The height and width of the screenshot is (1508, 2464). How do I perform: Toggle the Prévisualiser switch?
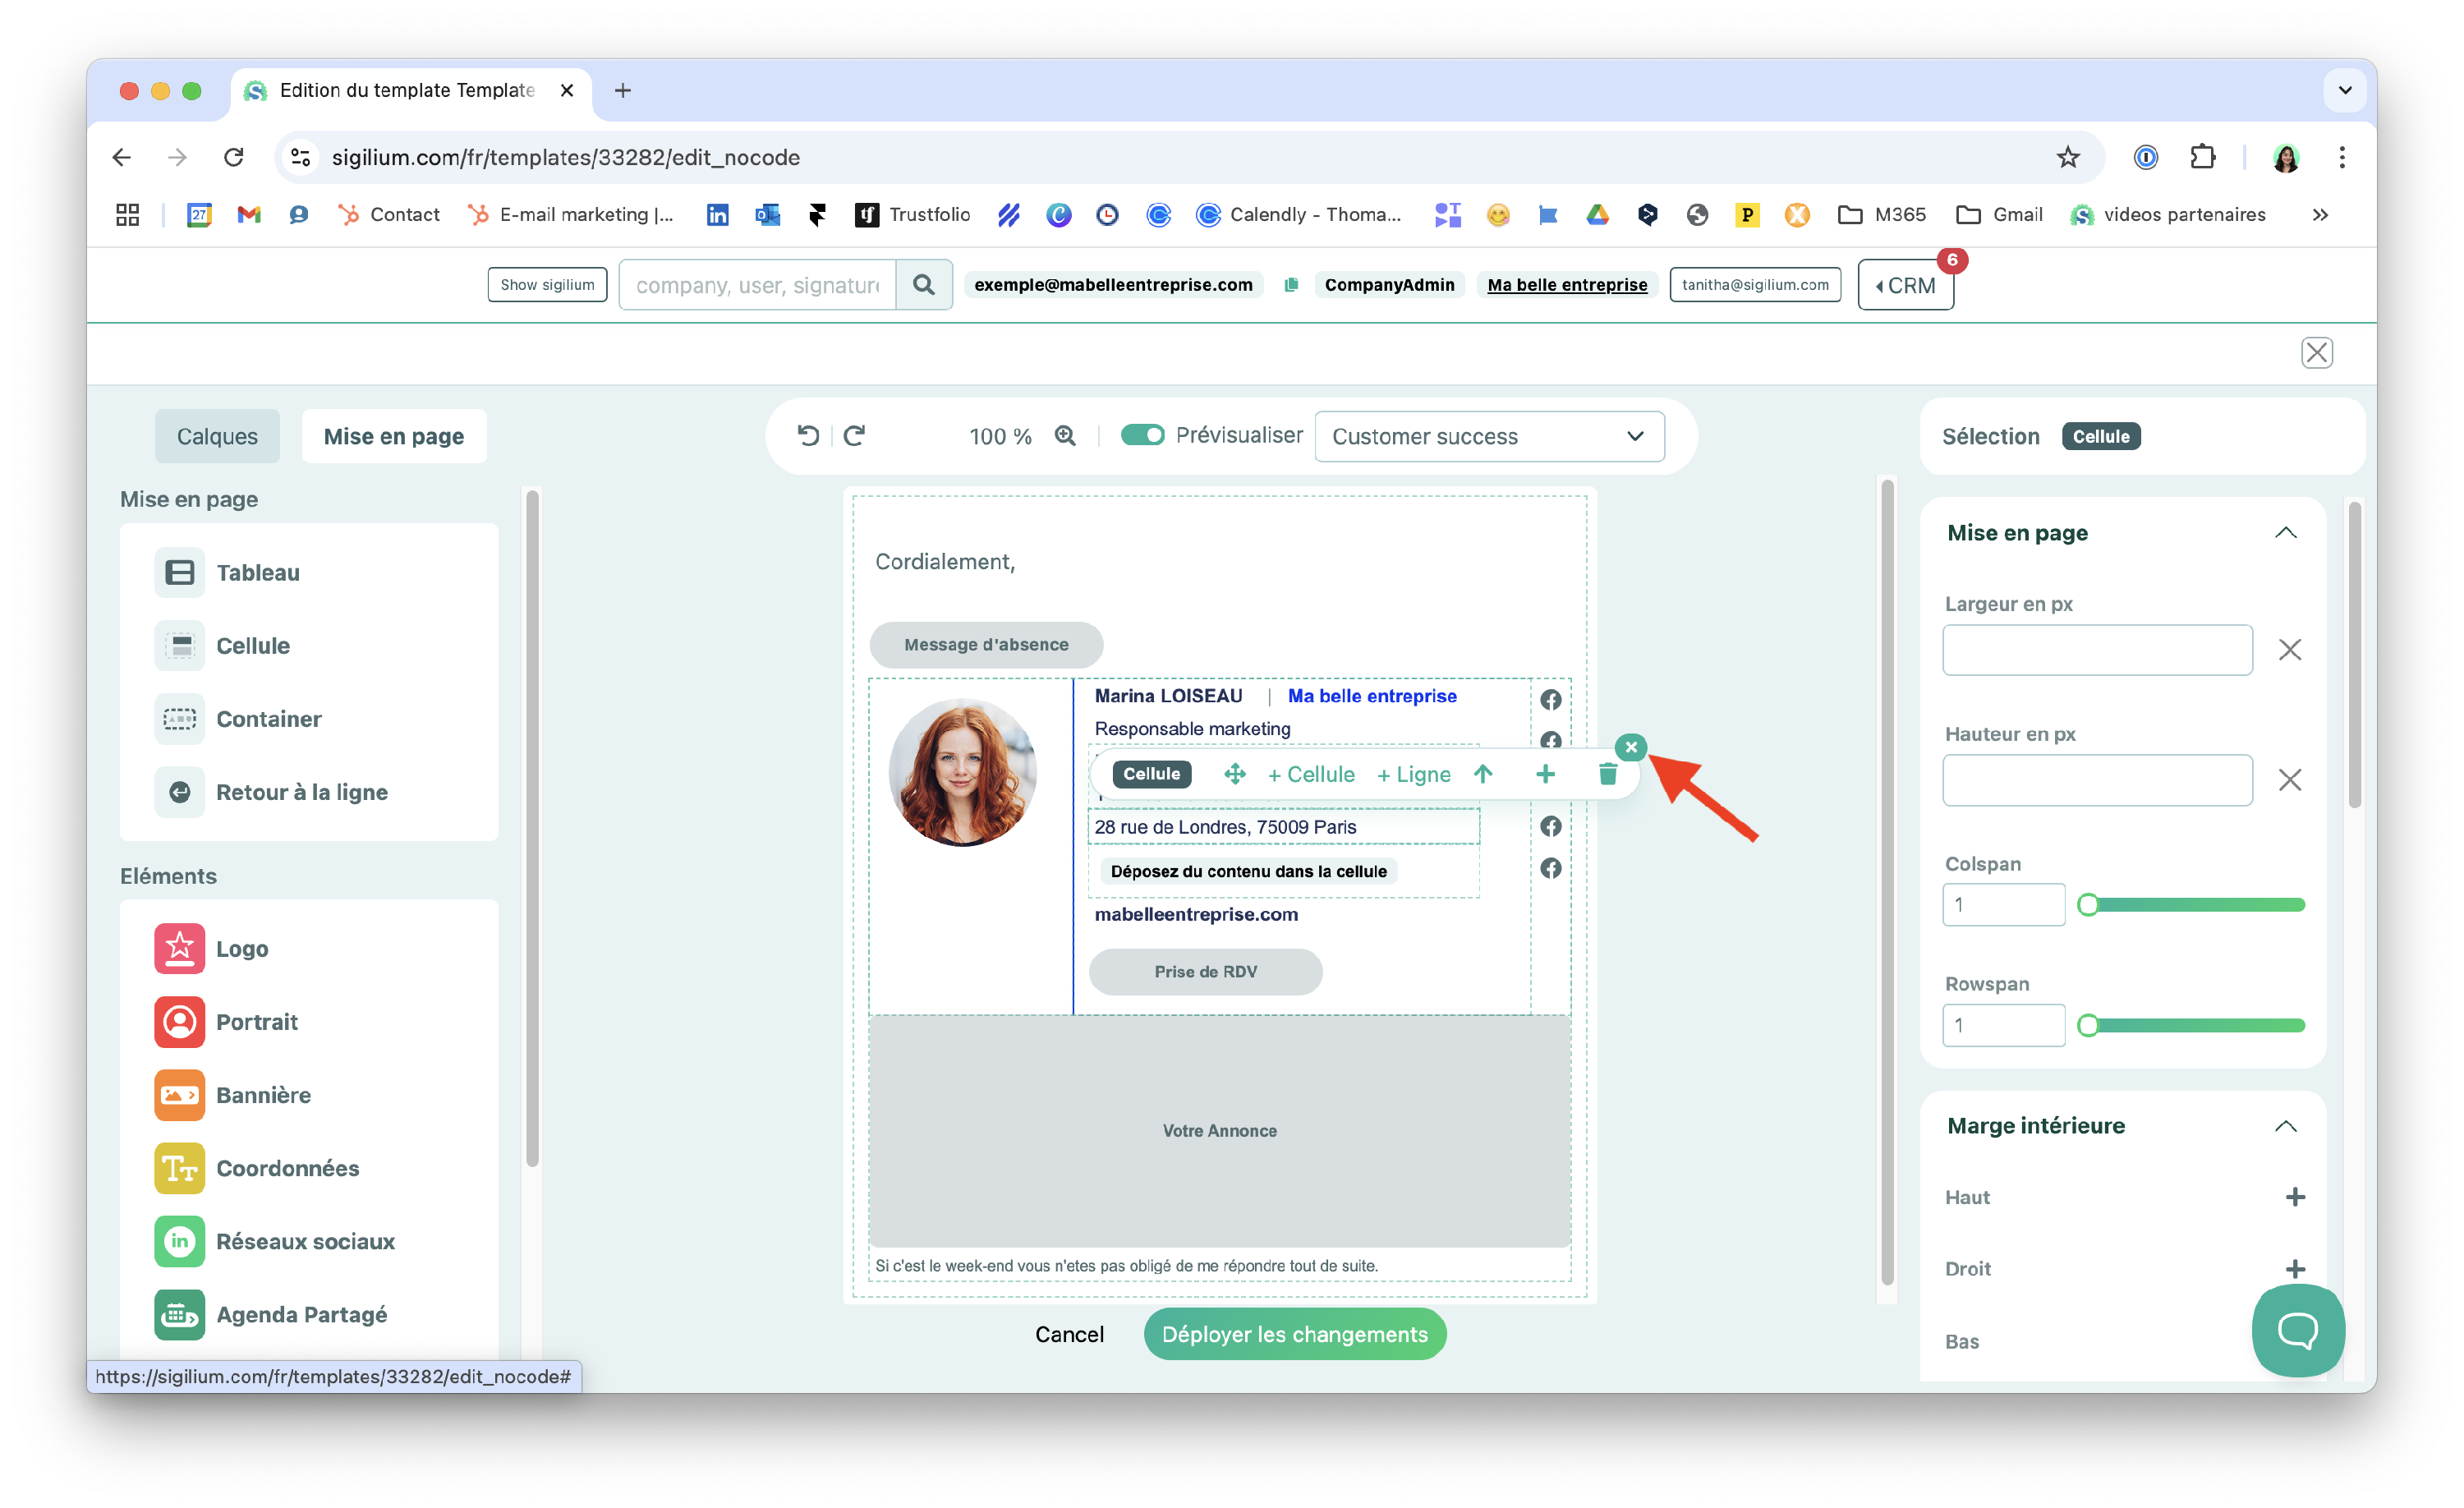click(x=1142, y=435)
